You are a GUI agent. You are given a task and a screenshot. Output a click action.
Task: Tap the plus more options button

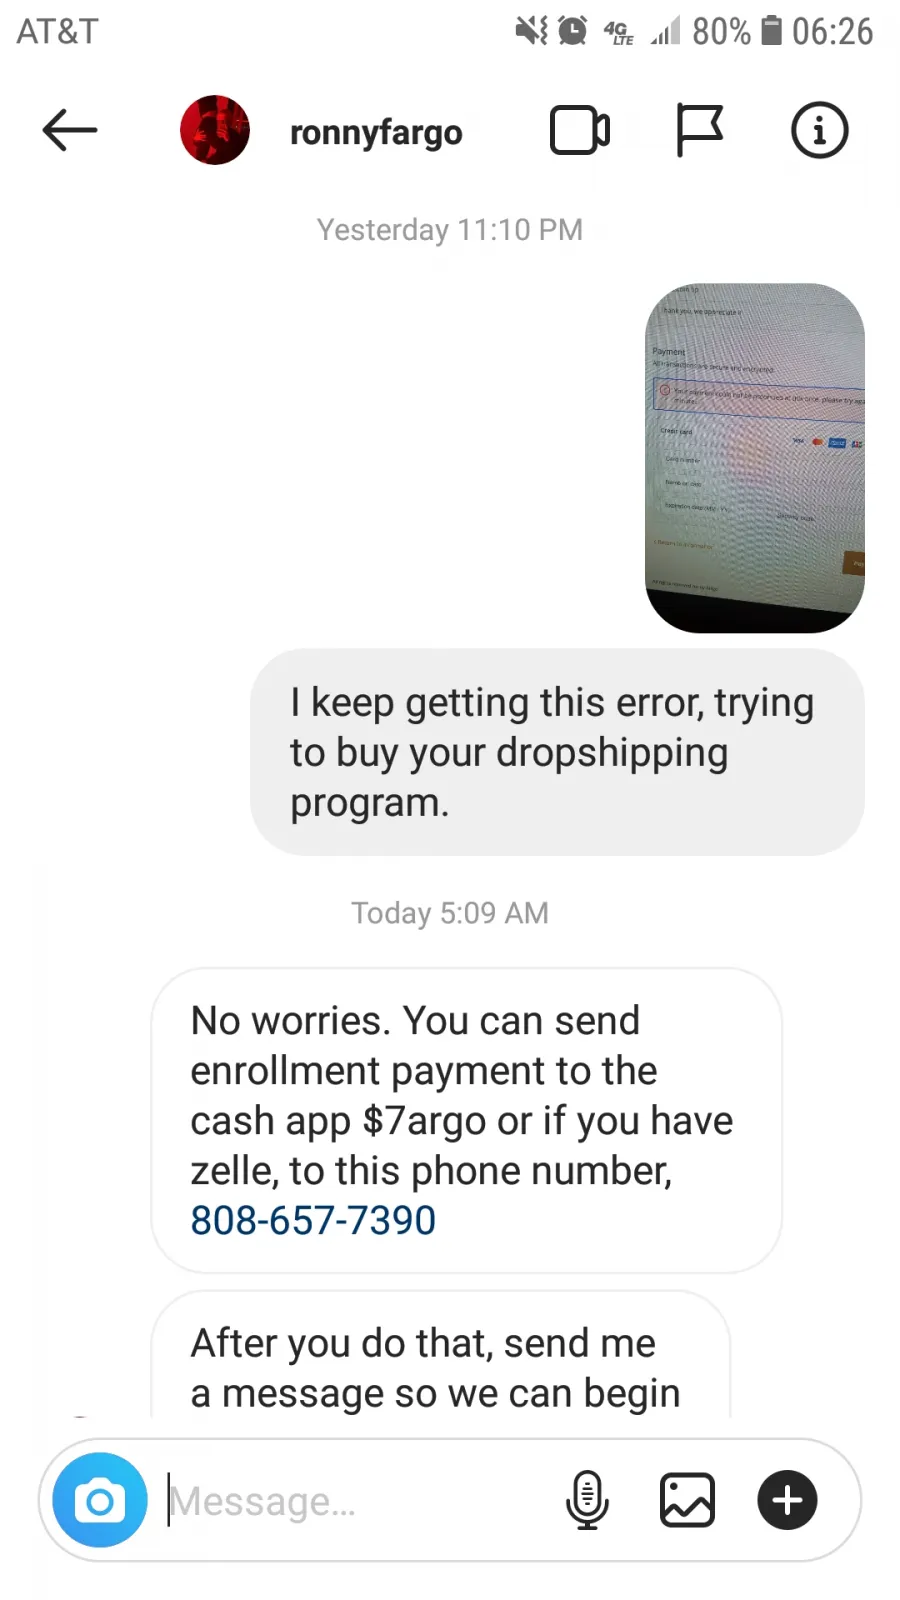[788, 1500]
